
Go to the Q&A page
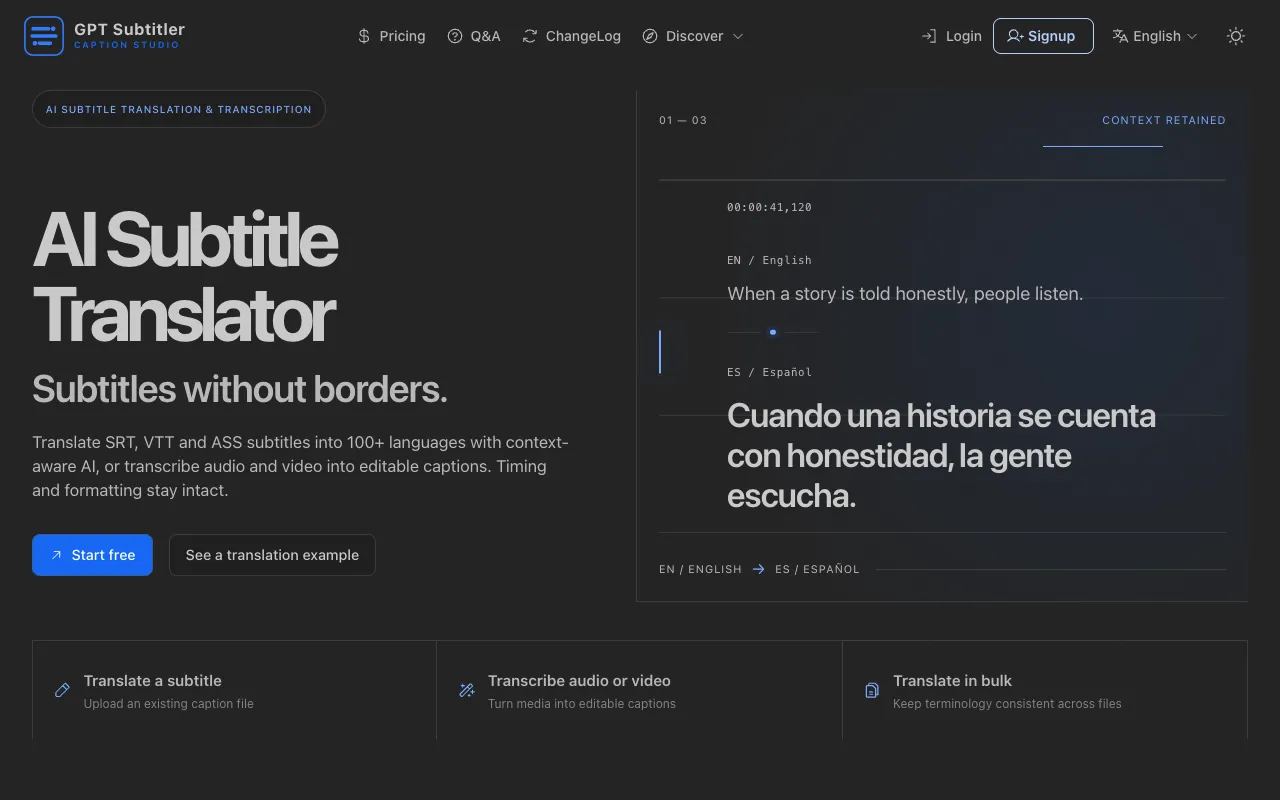474,36
